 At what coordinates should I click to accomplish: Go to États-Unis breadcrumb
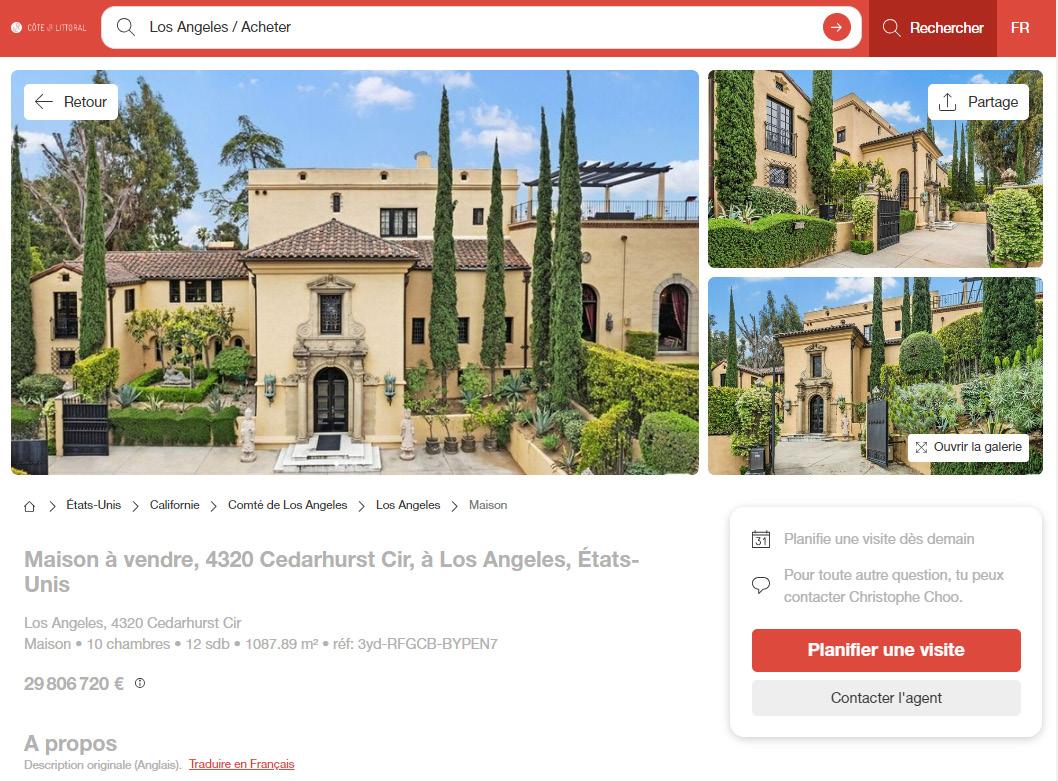(x=94, y=505)
